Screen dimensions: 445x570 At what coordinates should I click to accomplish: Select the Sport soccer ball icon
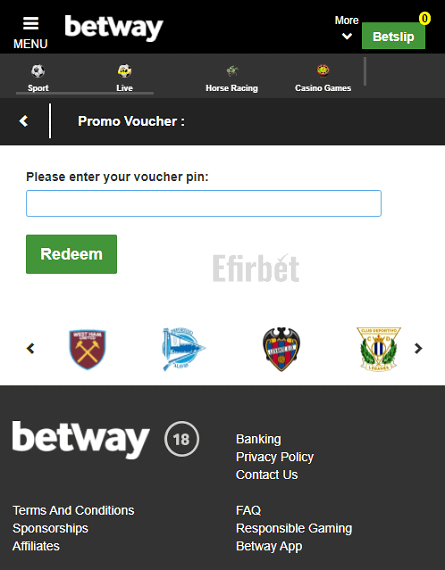38,71
